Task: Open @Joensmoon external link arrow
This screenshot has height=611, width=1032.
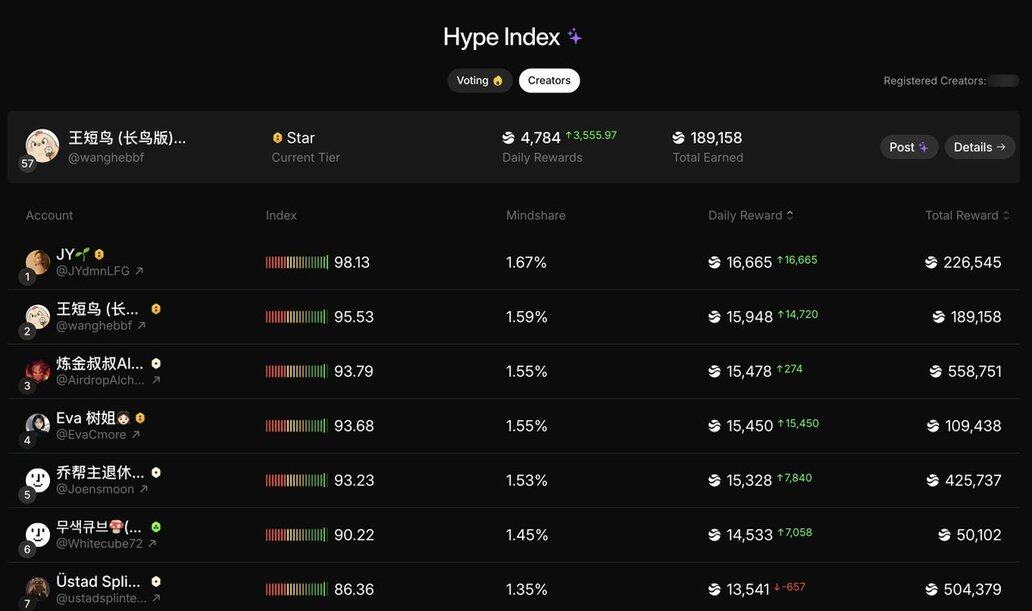Action: [144, 489]
